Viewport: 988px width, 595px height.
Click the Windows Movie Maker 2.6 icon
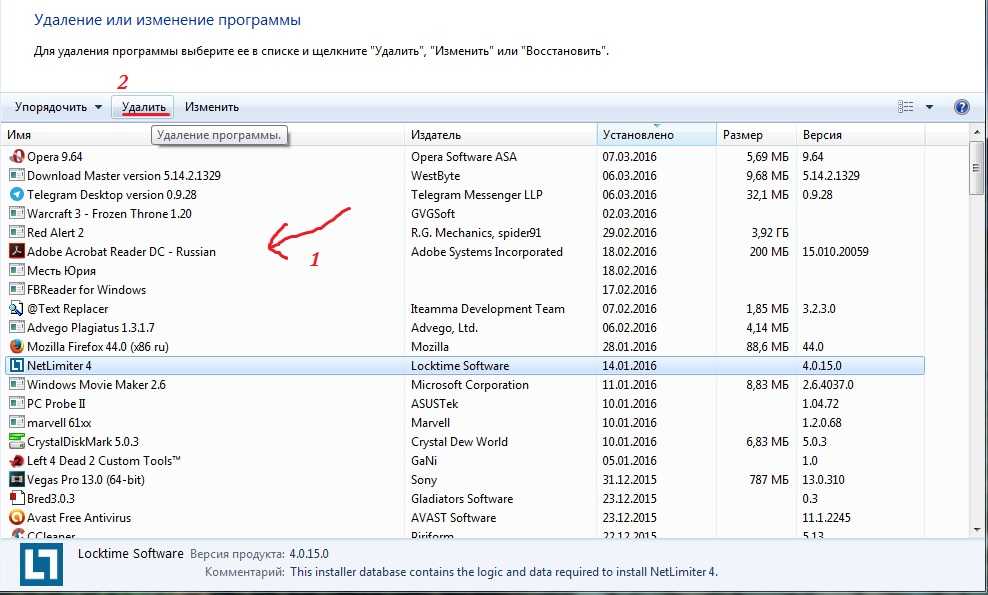16,384
